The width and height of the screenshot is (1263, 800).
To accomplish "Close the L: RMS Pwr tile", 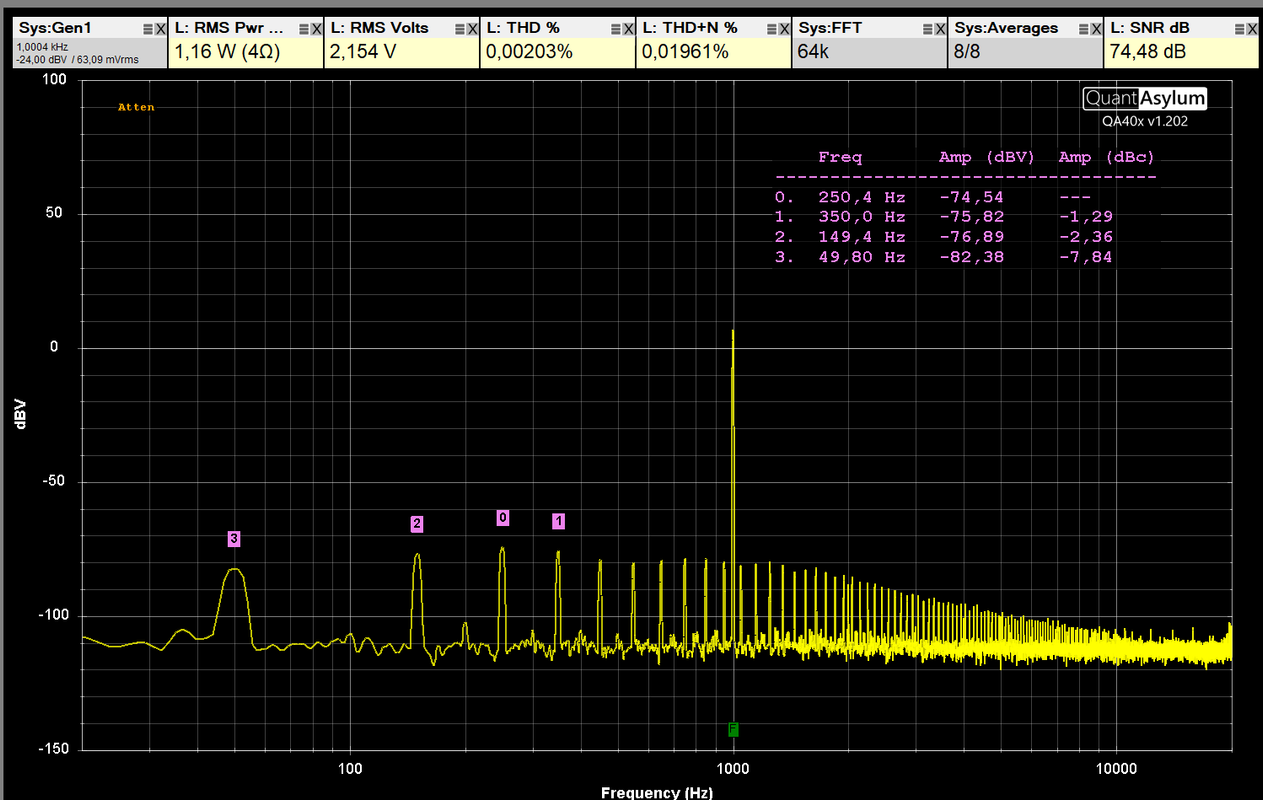I will click(316, 29).
